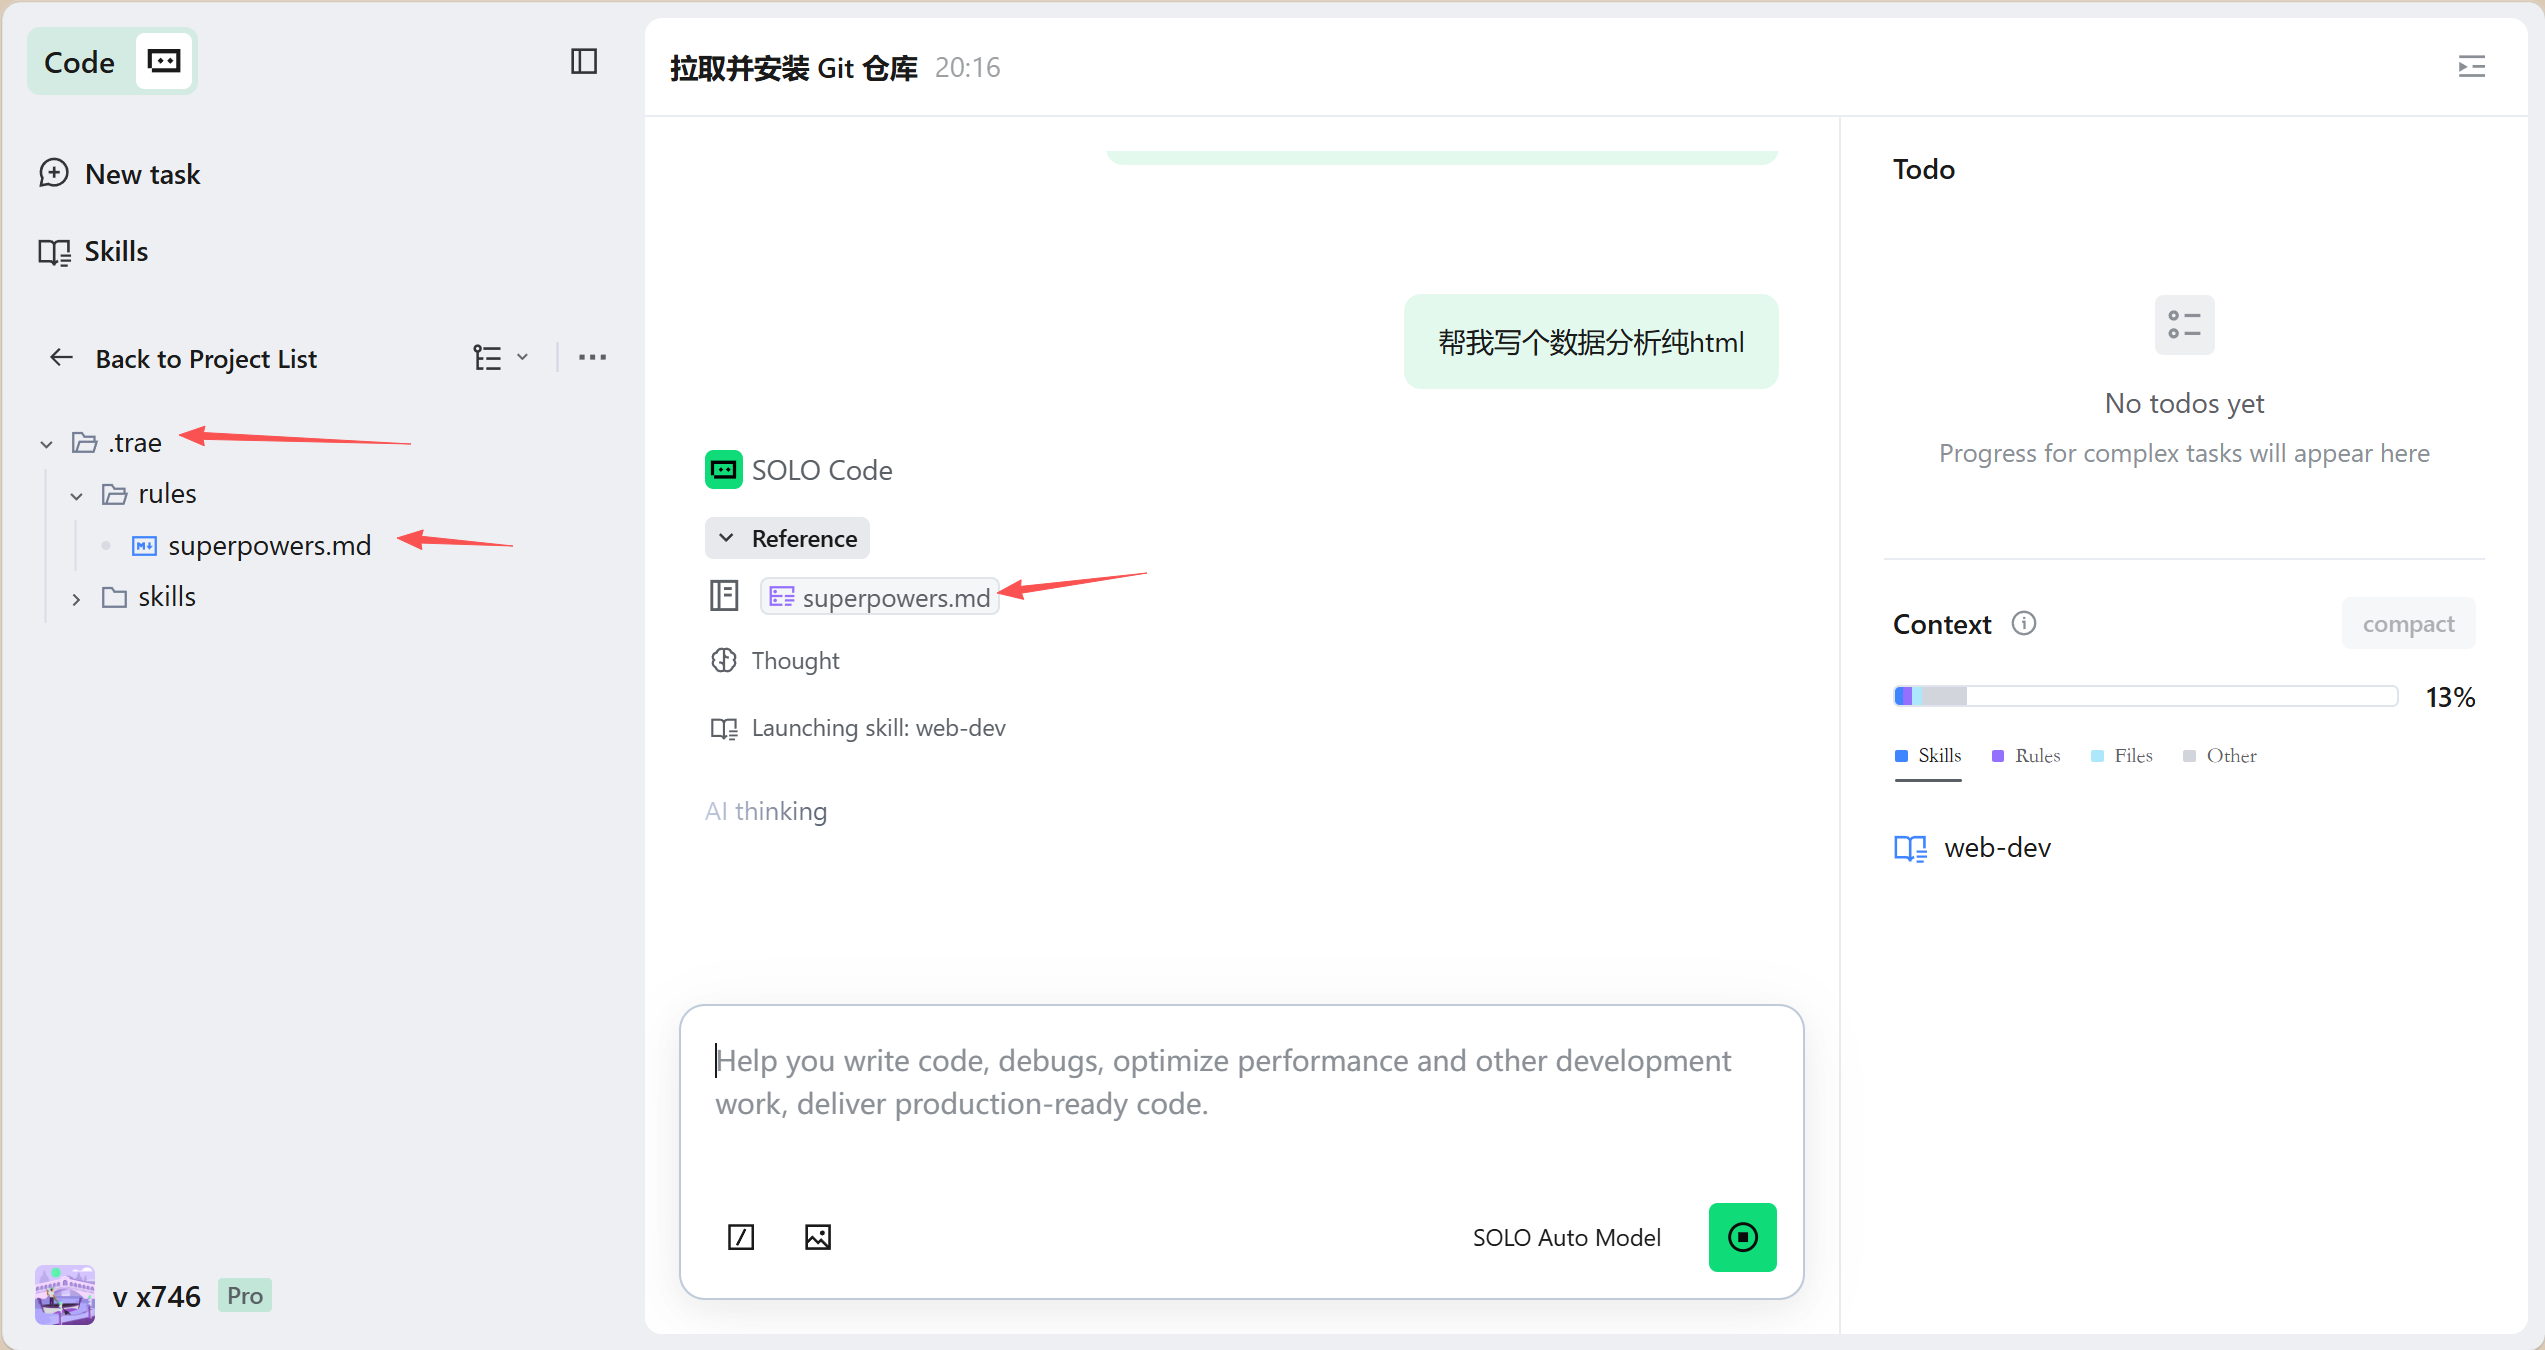Toggle the right panel collapse icon
2545x1350 pixels.
2471,67
